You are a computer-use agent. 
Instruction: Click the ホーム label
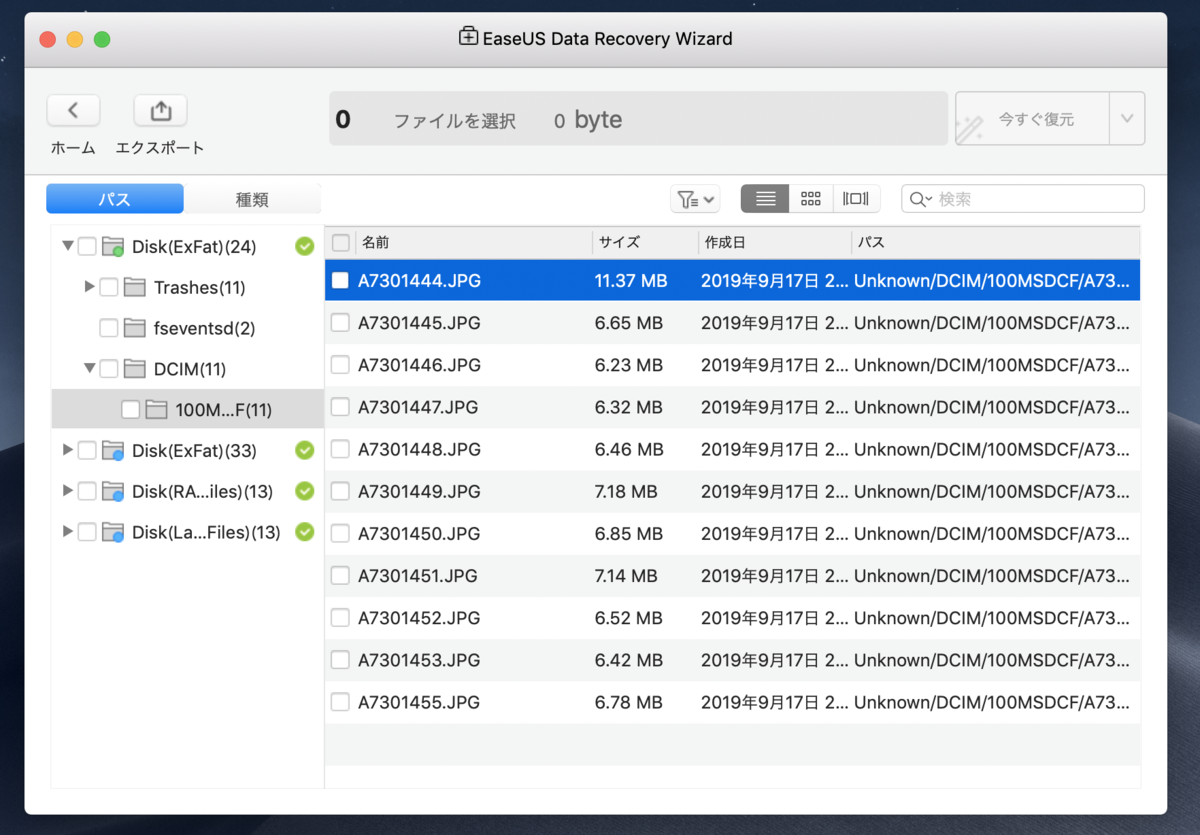73,148
